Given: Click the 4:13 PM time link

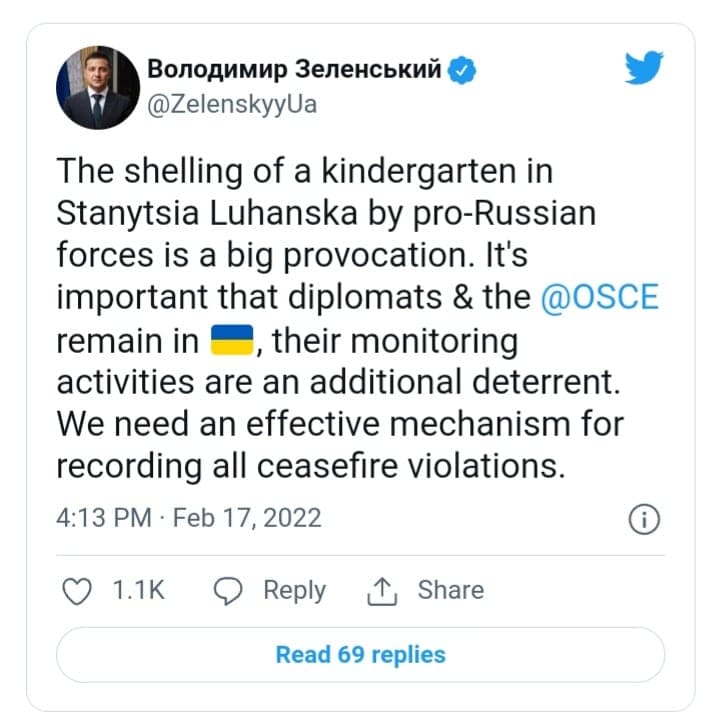Looking at the screenshot, I should [x=103, y=518].
